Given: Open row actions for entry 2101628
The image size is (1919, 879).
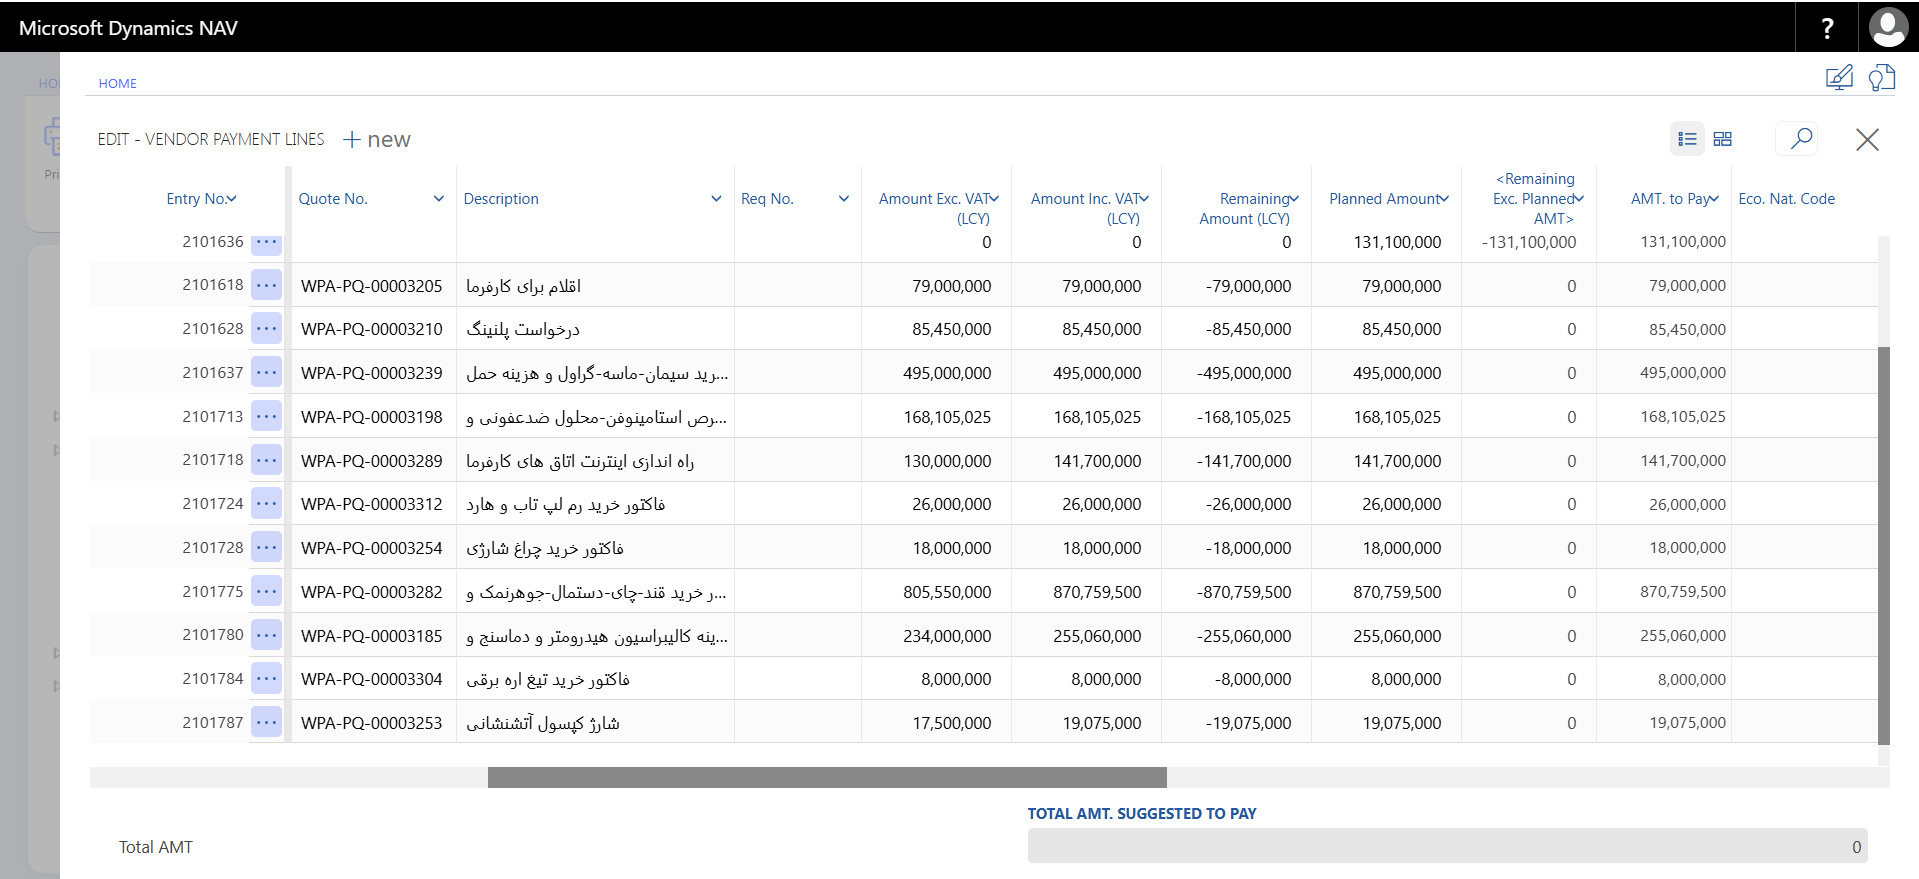Looking at the screenshot, I should (266, 328).
